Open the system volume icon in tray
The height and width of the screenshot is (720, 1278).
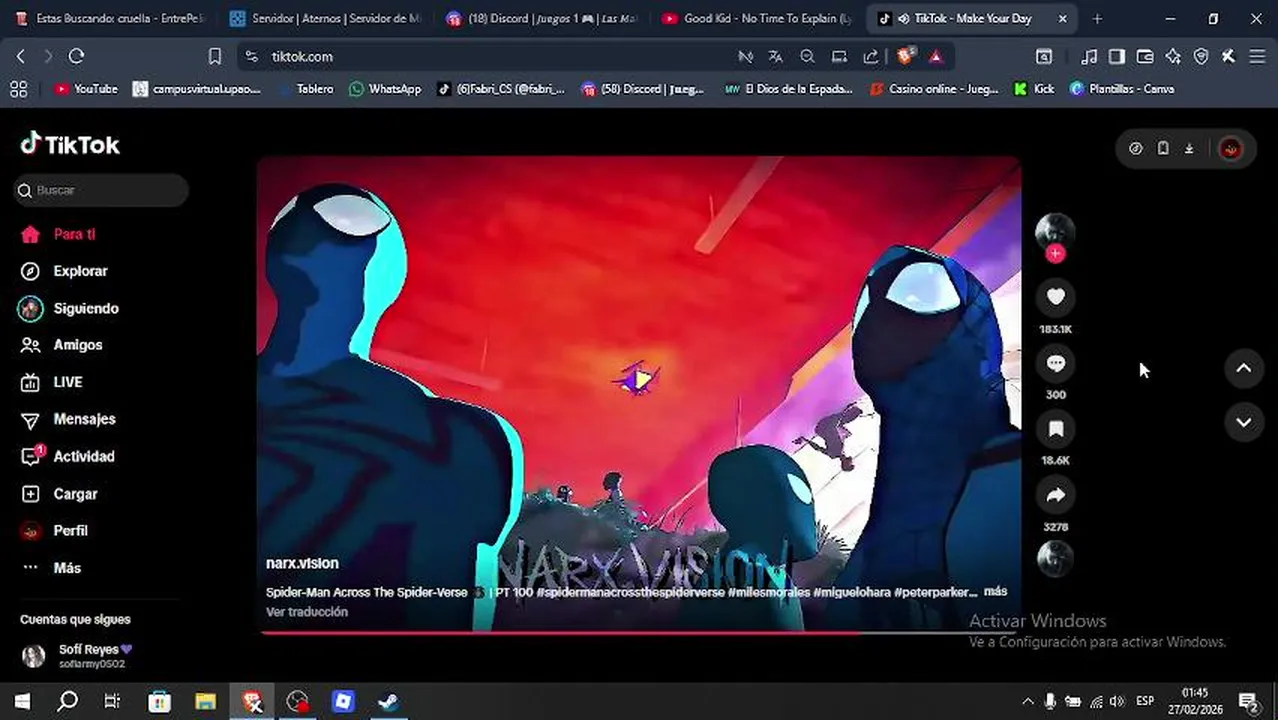pyautogui.click(x=1116, y=702)
